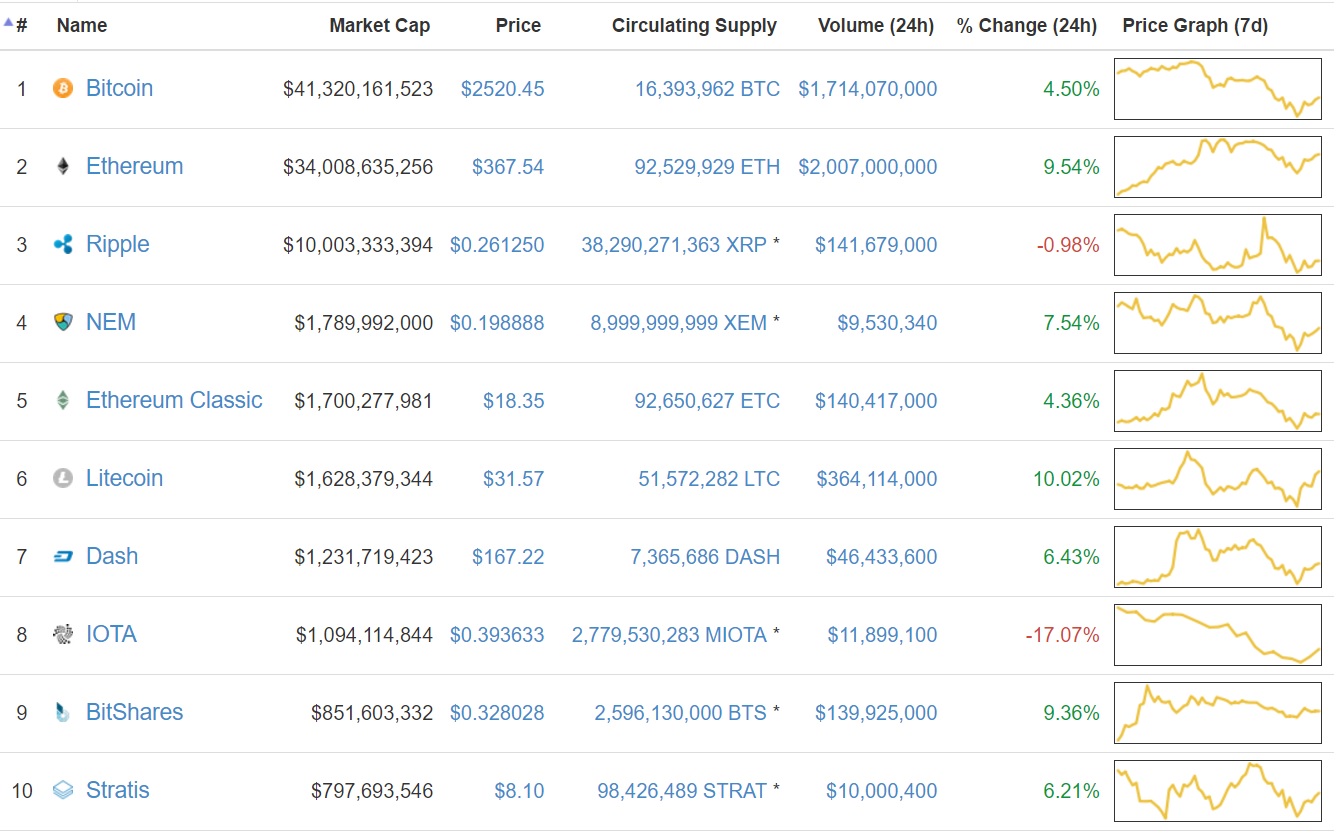This screenshot has width=1338, height=833.
Task: Click the BitShares coin logo
Action: click(62, 712)
